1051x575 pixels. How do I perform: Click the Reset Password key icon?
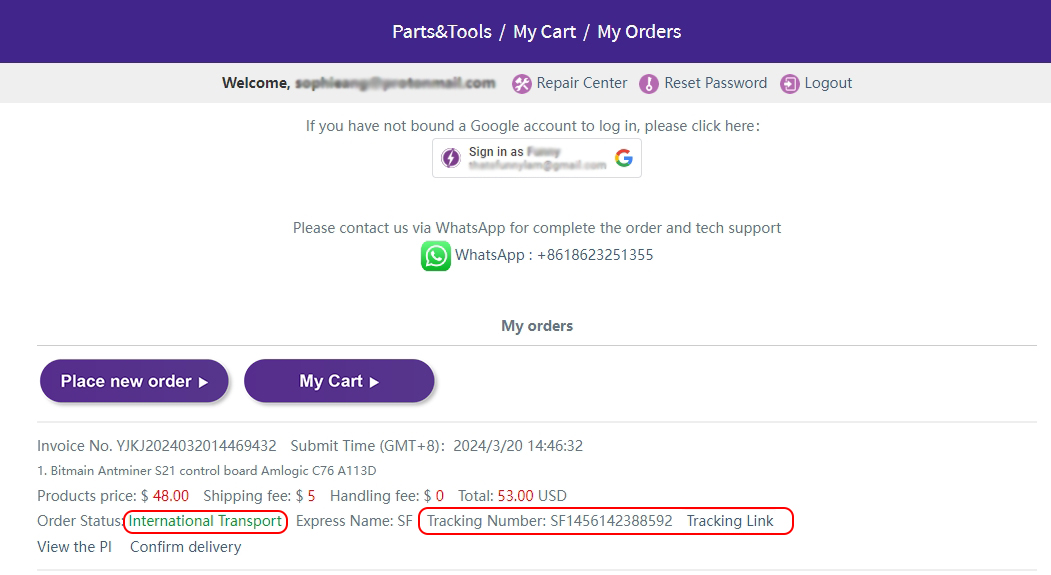coord(649,84)
